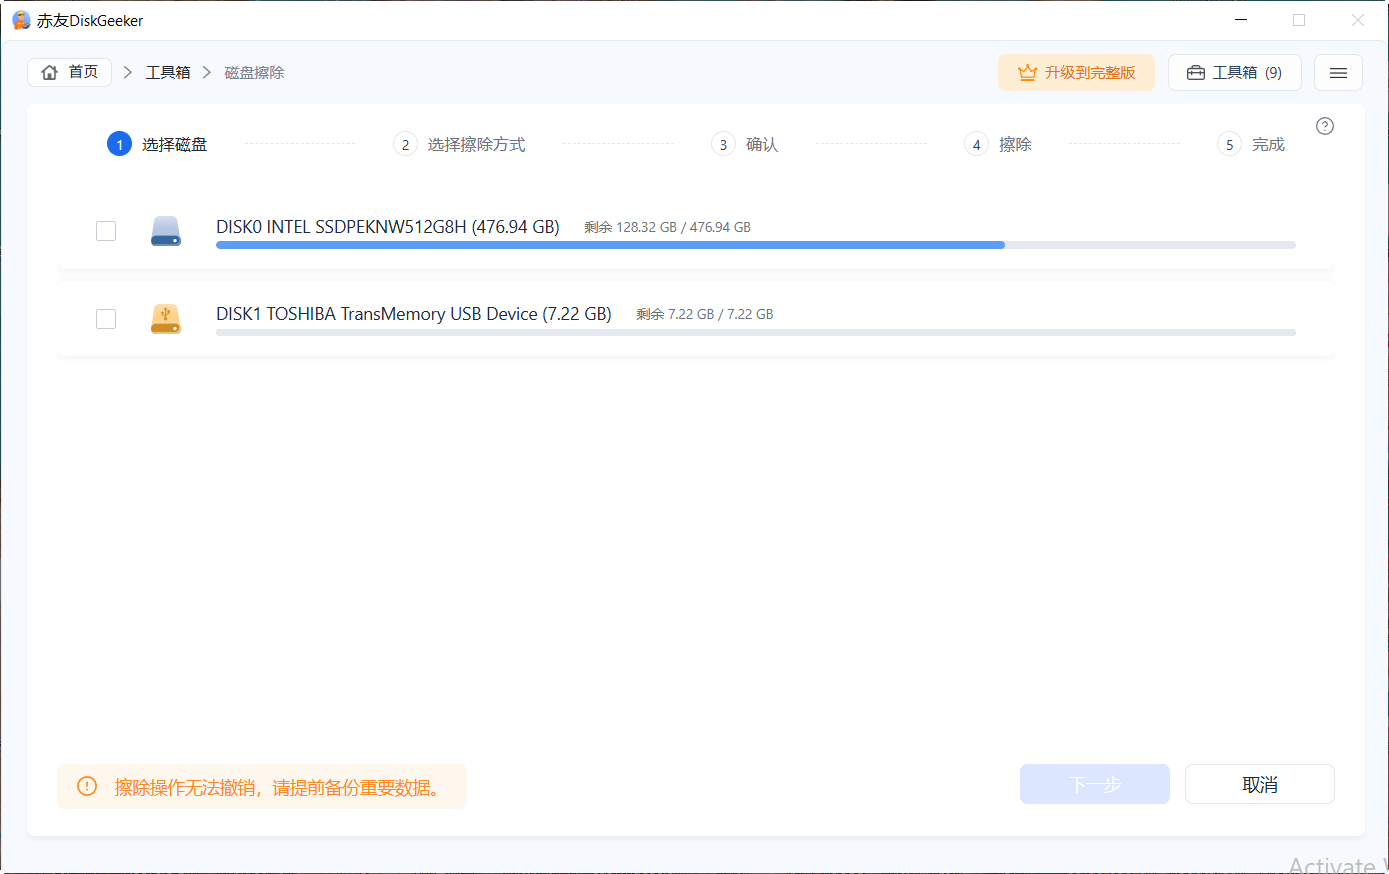Click the 取消 button
The image size is (1389, 874).
point(1260,784)
